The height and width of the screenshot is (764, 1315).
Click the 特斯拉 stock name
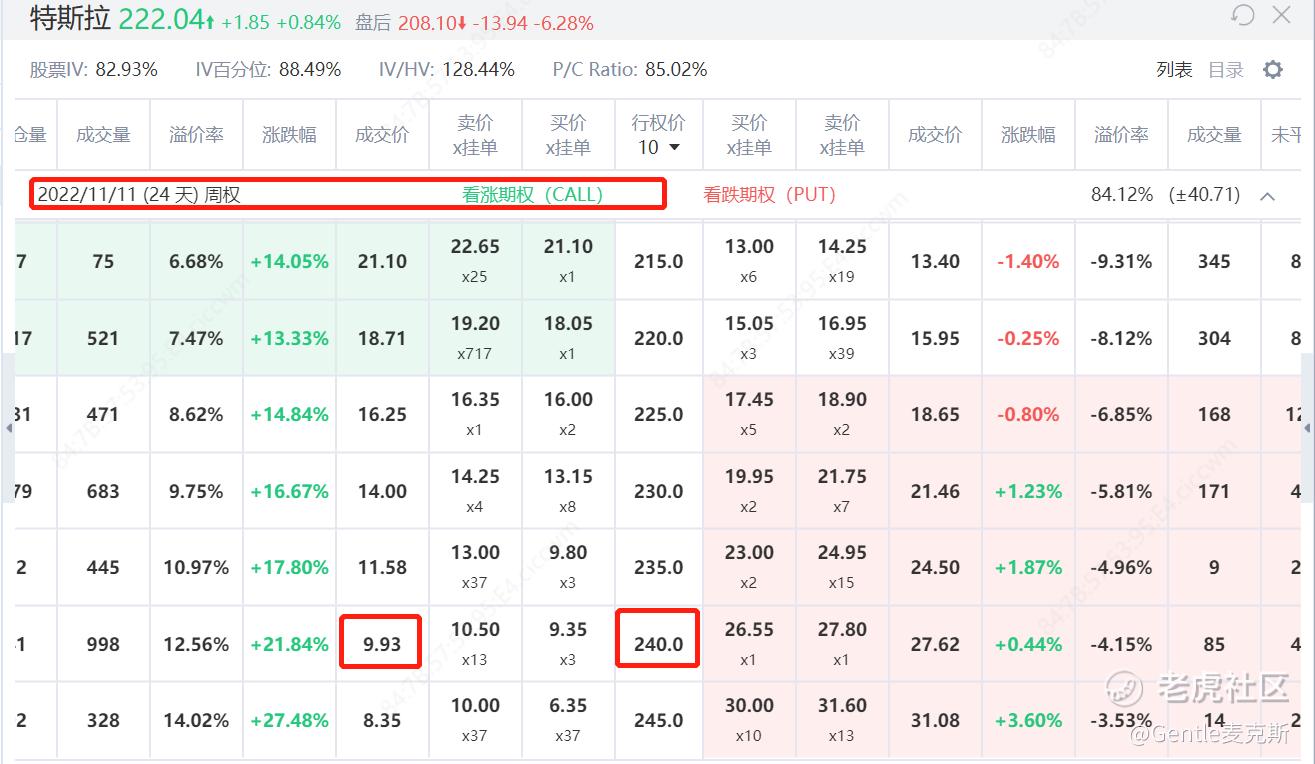[71, 19]
